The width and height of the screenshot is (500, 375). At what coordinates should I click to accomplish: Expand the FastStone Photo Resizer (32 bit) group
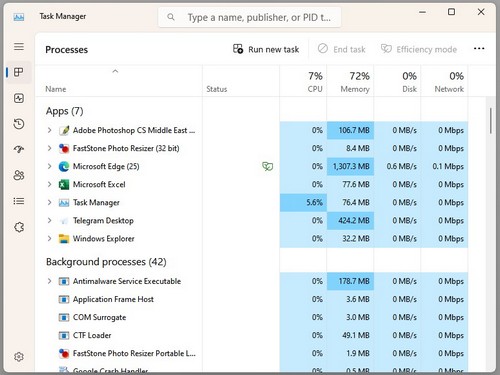49,148
